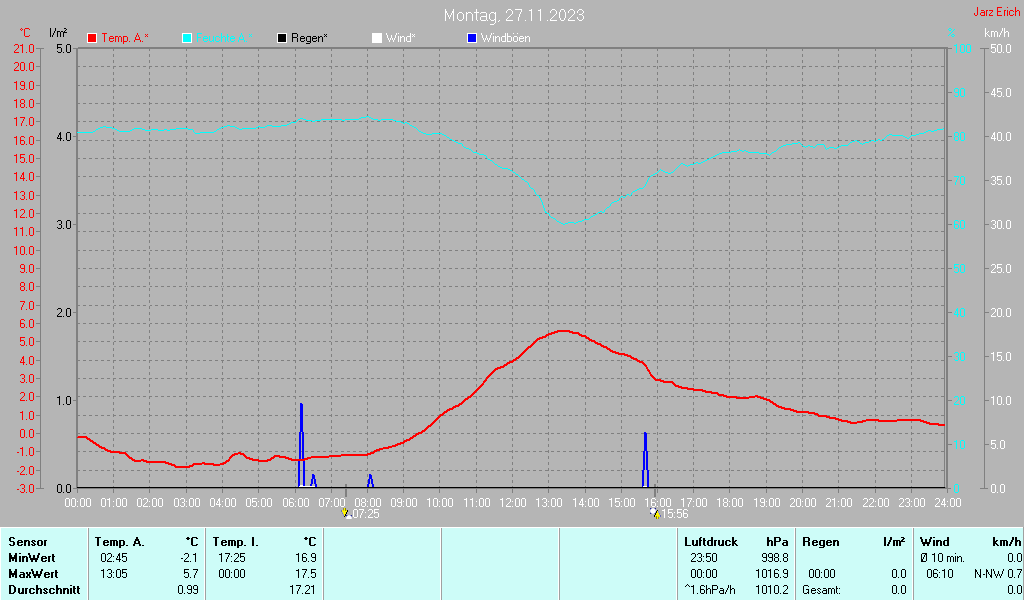Screen dimensions: 1024x600
Task: Click the outdoor average value '0.99'
Action: click(187, 590)
